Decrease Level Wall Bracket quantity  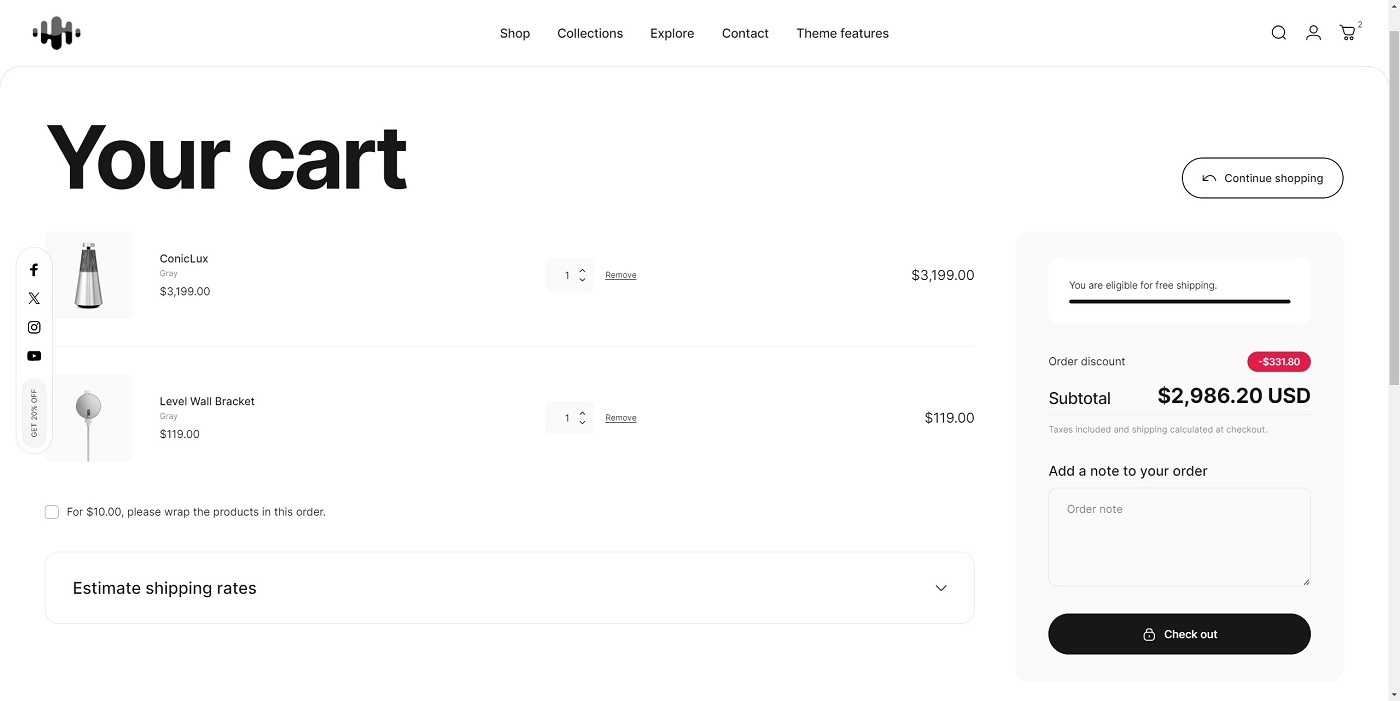tap(582, 422)
